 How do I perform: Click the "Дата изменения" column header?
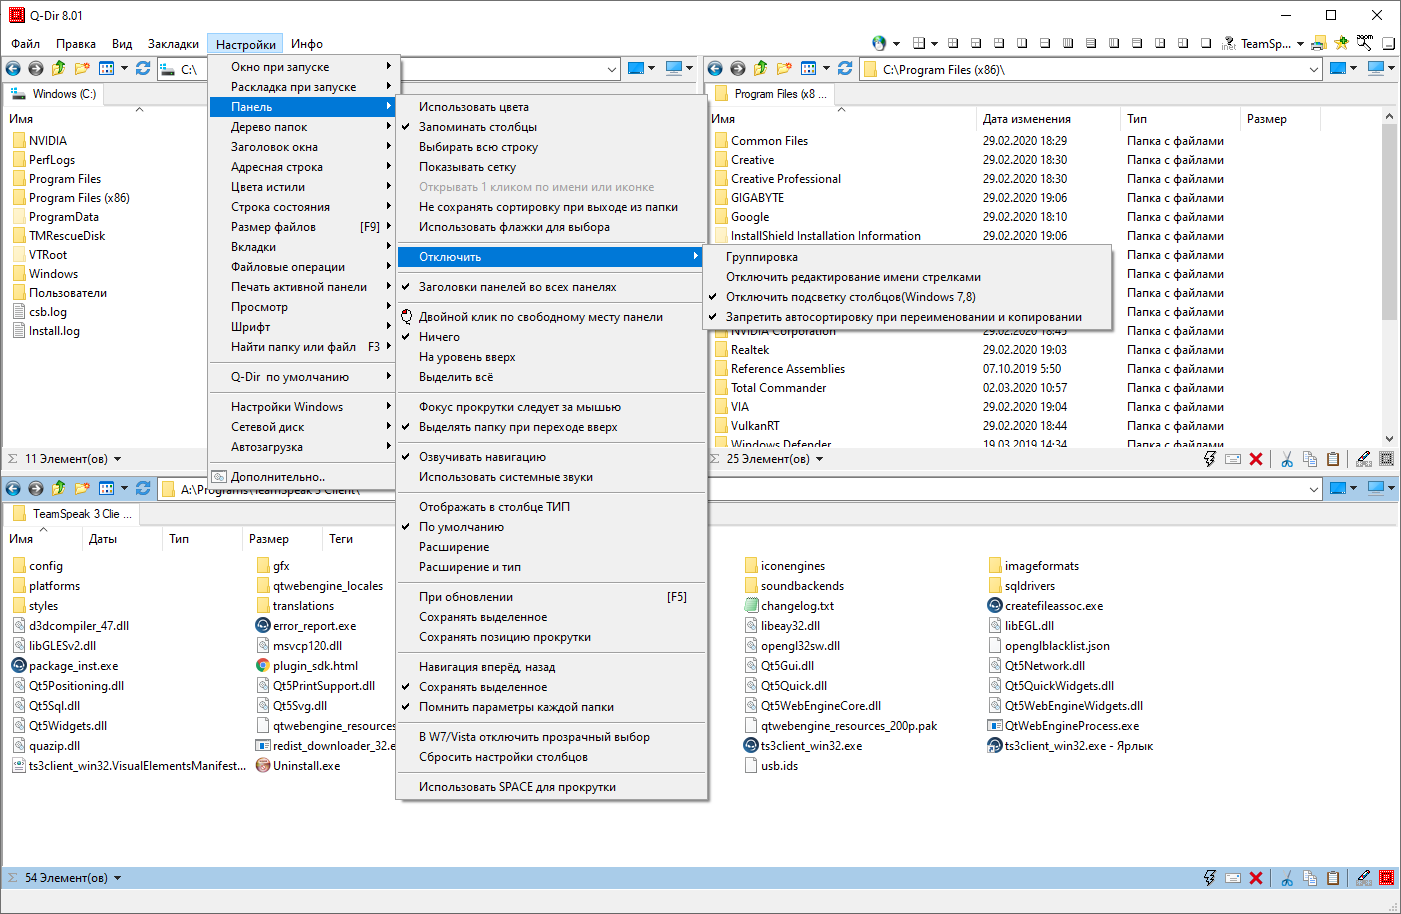pyautogui.click(x=1026, y=119)
